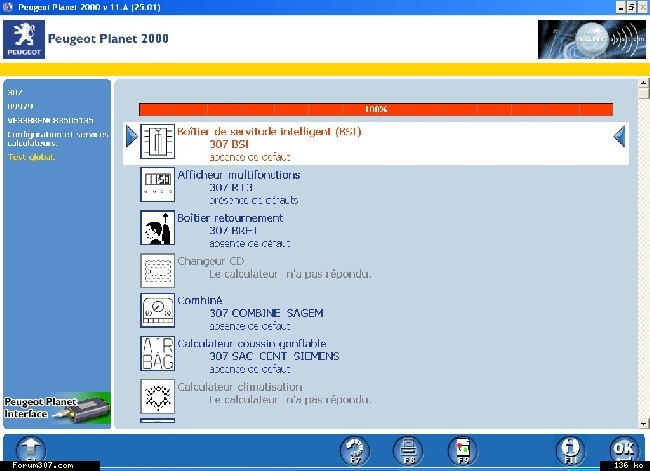This screenshot has width=650, height=471.
Task: Click the Peugeot lion logo
Action: (x=24, y=39)
